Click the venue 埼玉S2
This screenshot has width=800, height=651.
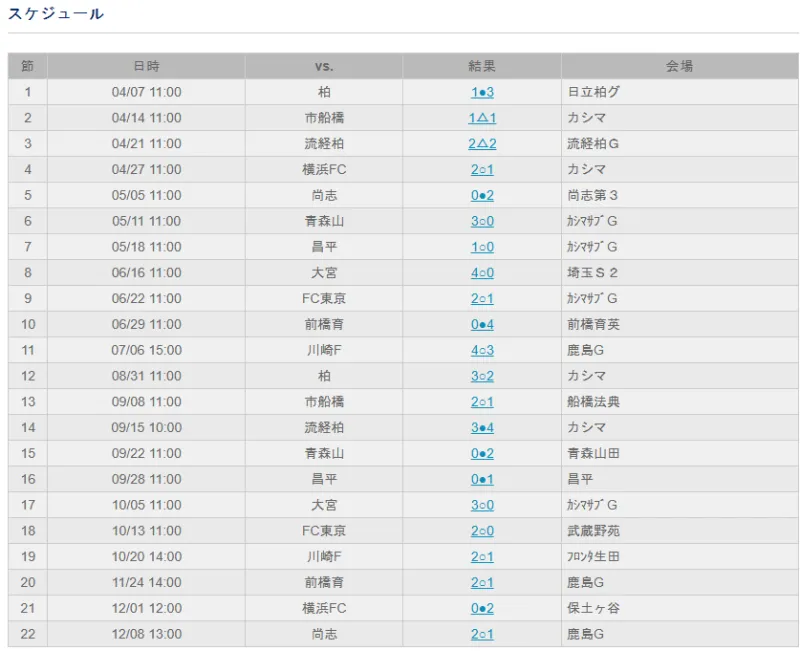(592, 273)
